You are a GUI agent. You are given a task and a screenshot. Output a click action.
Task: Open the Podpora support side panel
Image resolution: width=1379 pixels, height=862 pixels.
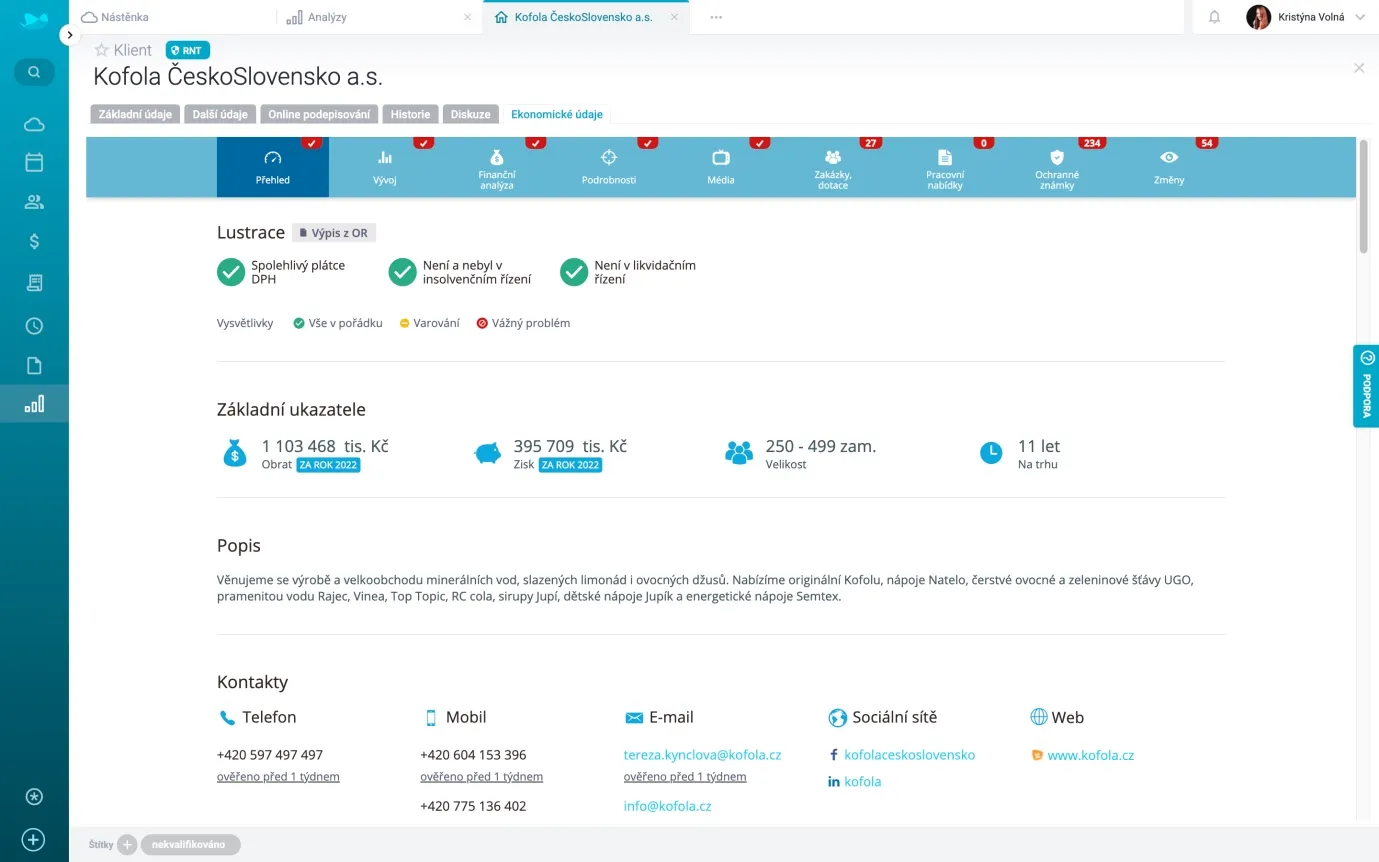[x=1366, y=386]
